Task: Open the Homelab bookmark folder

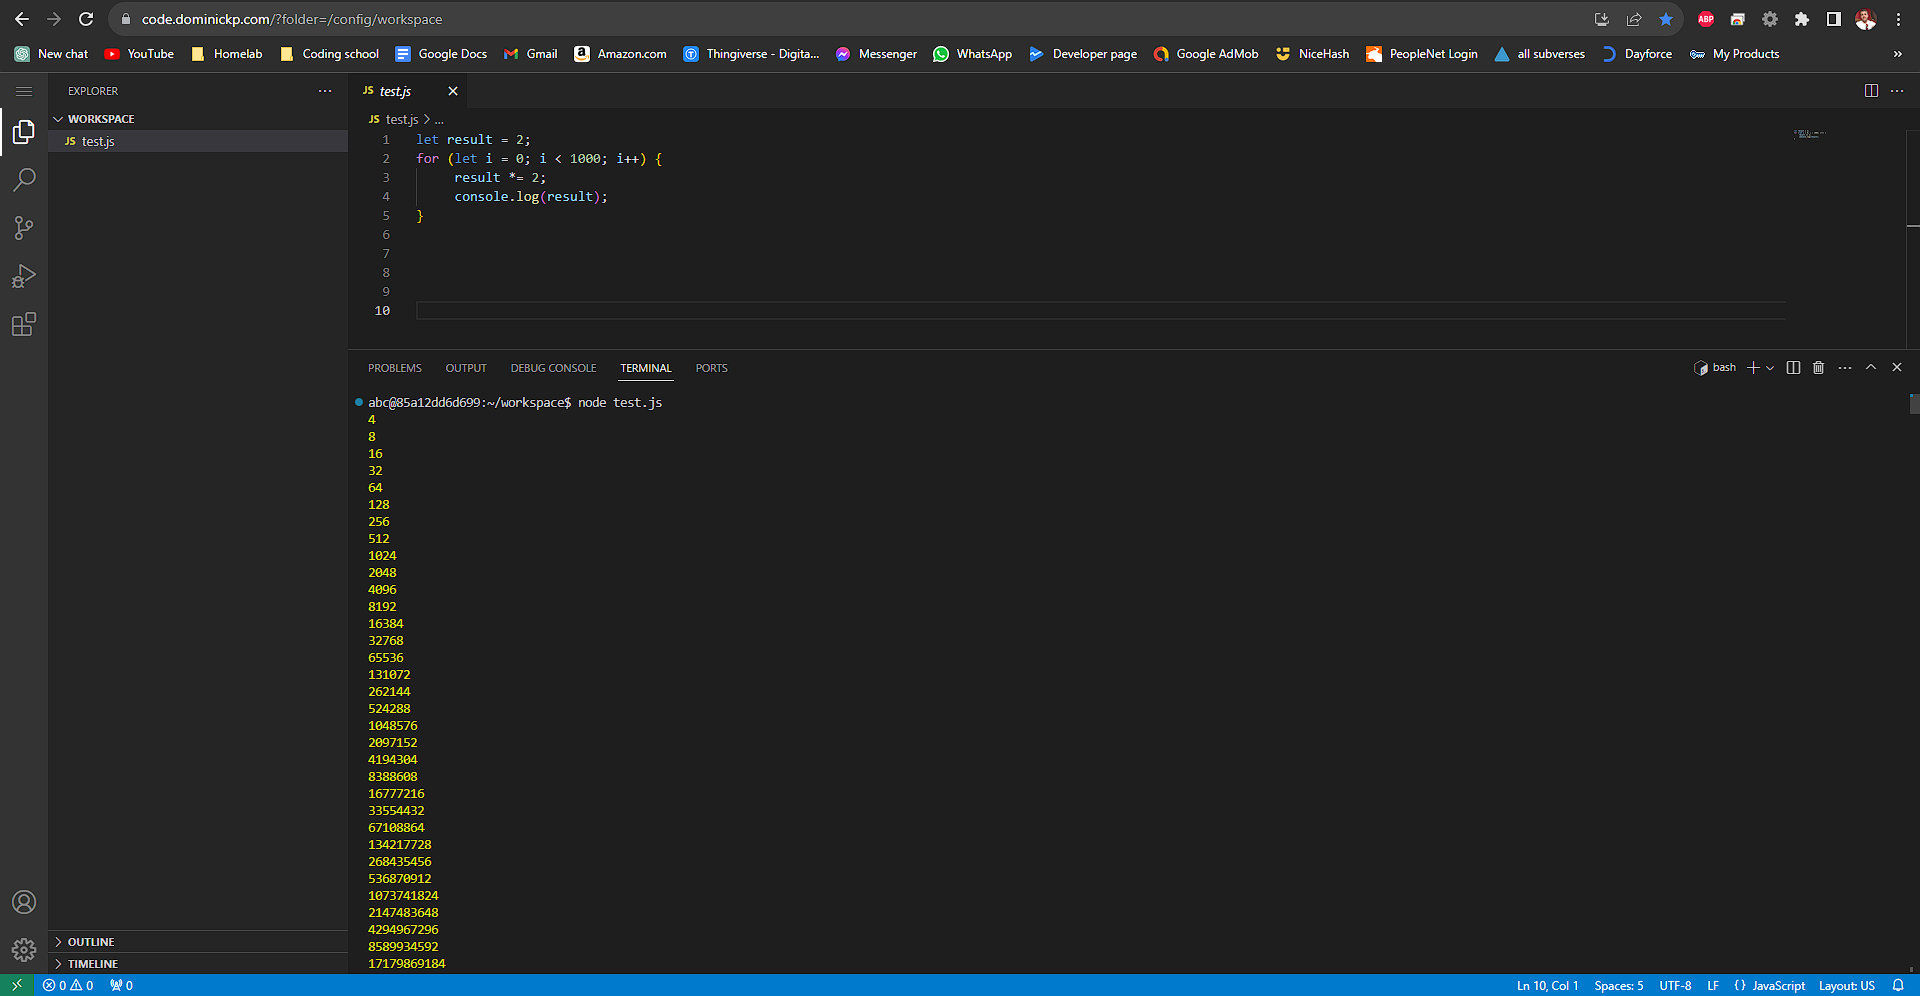Action: click(227, 54)
